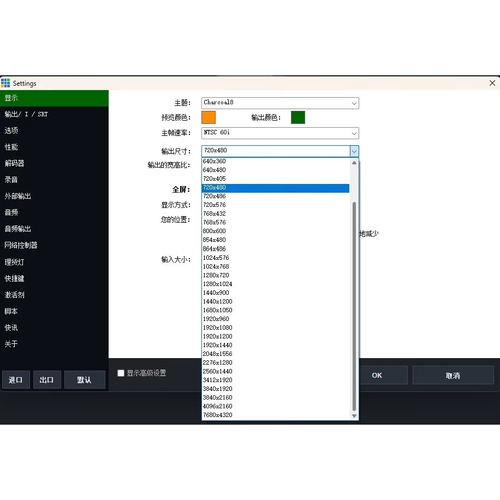Set output size to 1920x1200

pyautogui.click(x=276, y=337)
